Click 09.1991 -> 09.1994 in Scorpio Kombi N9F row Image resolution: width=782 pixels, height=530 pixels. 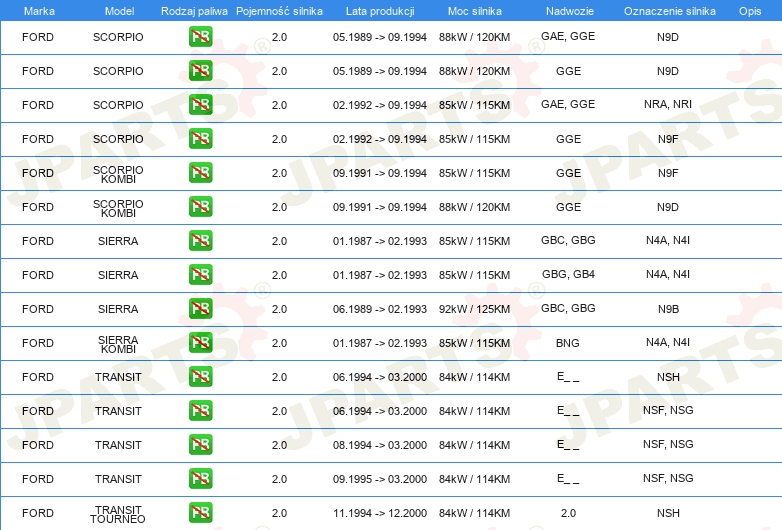(380, 173)
